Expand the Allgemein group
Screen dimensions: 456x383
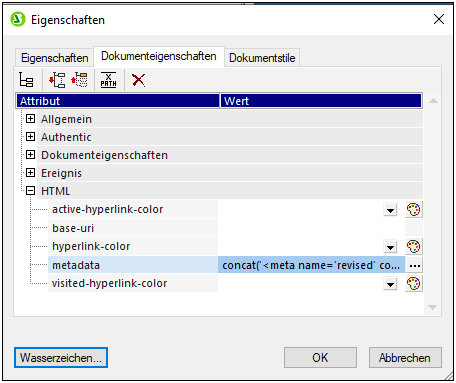pos(30,119)
